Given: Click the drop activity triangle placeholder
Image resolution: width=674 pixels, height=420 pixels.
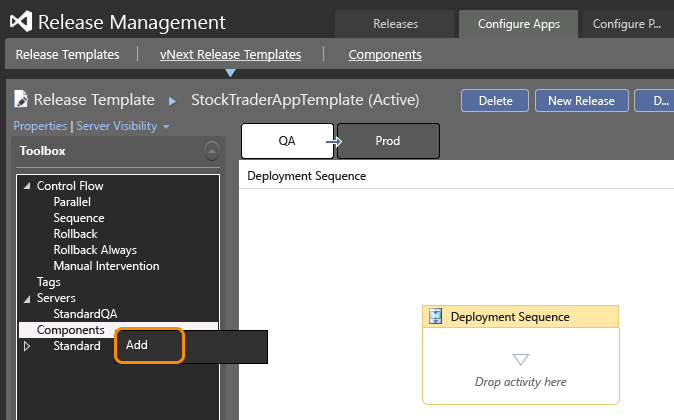Looking at the screenshot, I should [x=521, y=359].
